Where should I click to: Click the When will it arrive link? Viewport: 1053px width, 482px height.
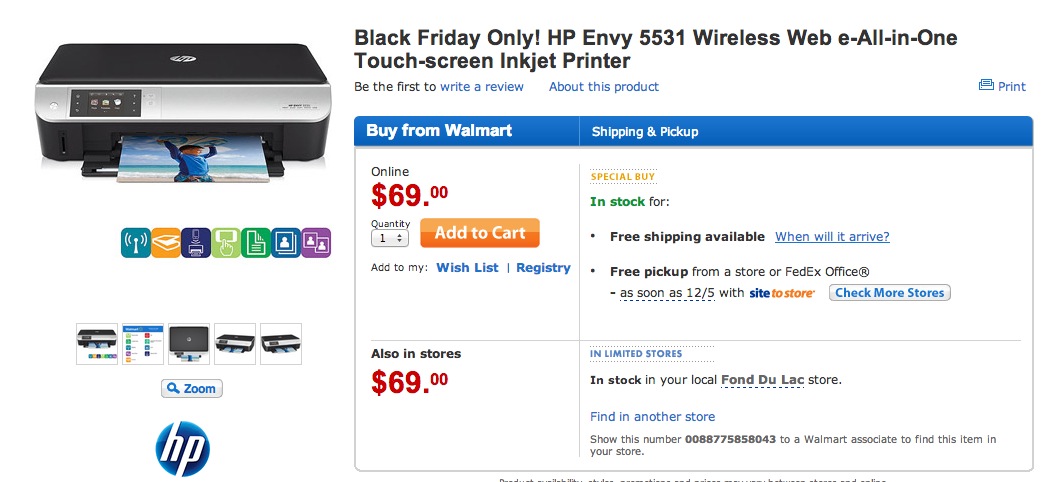(832, 237)
